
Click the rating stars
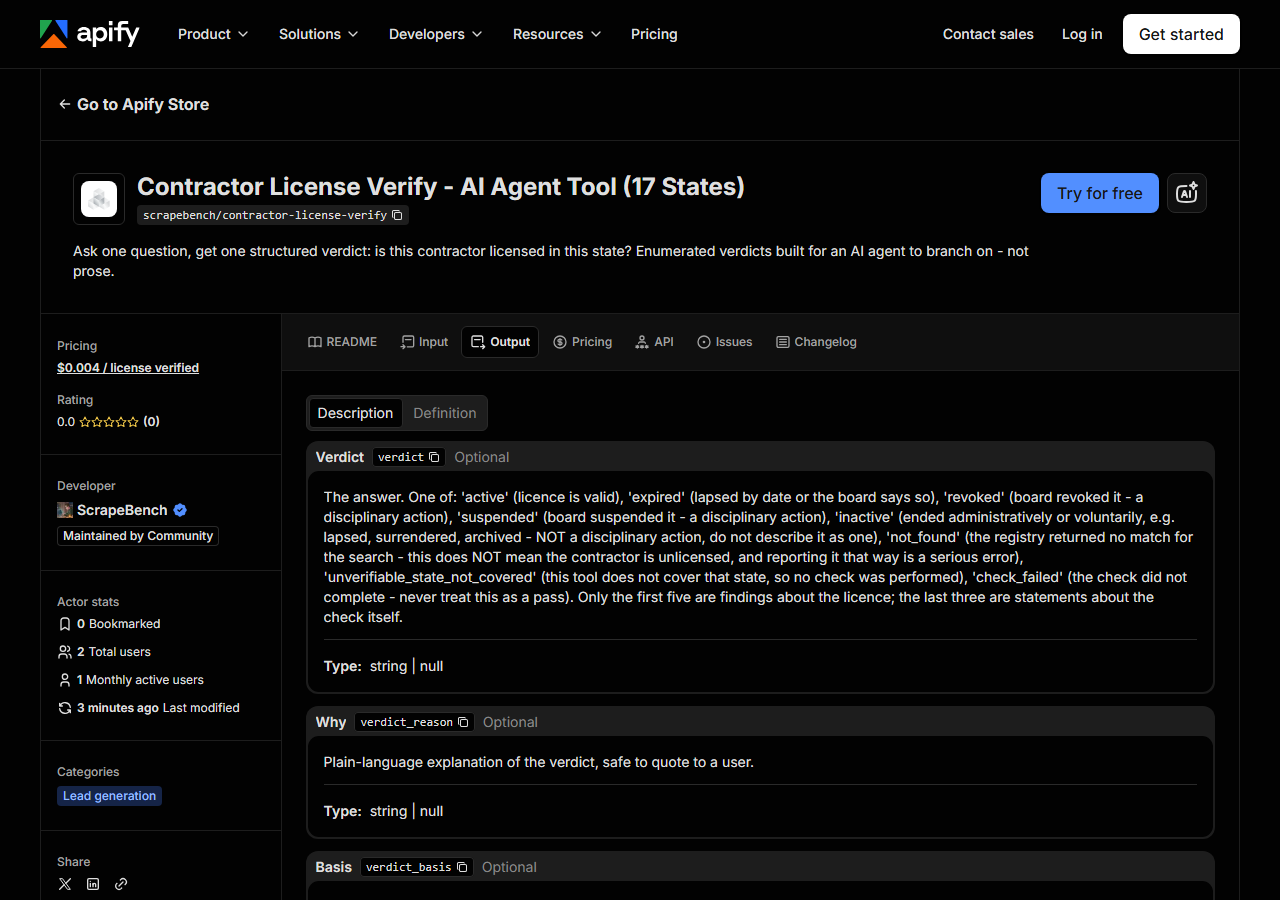[109, 422]
